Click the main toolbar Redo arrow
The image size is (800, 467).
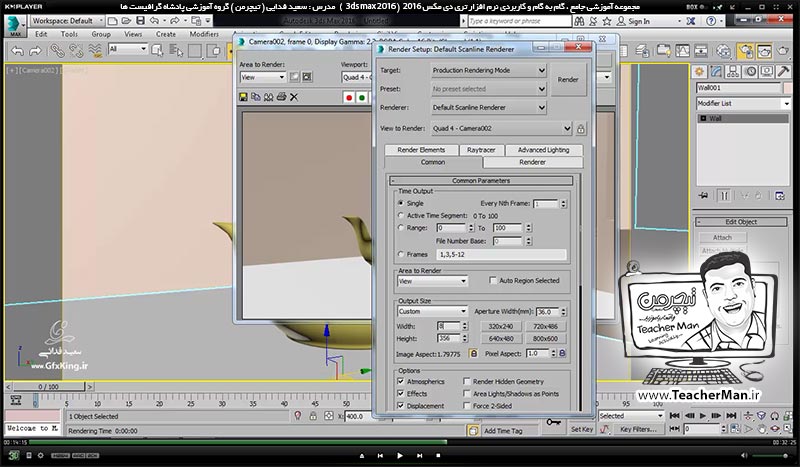35,51
